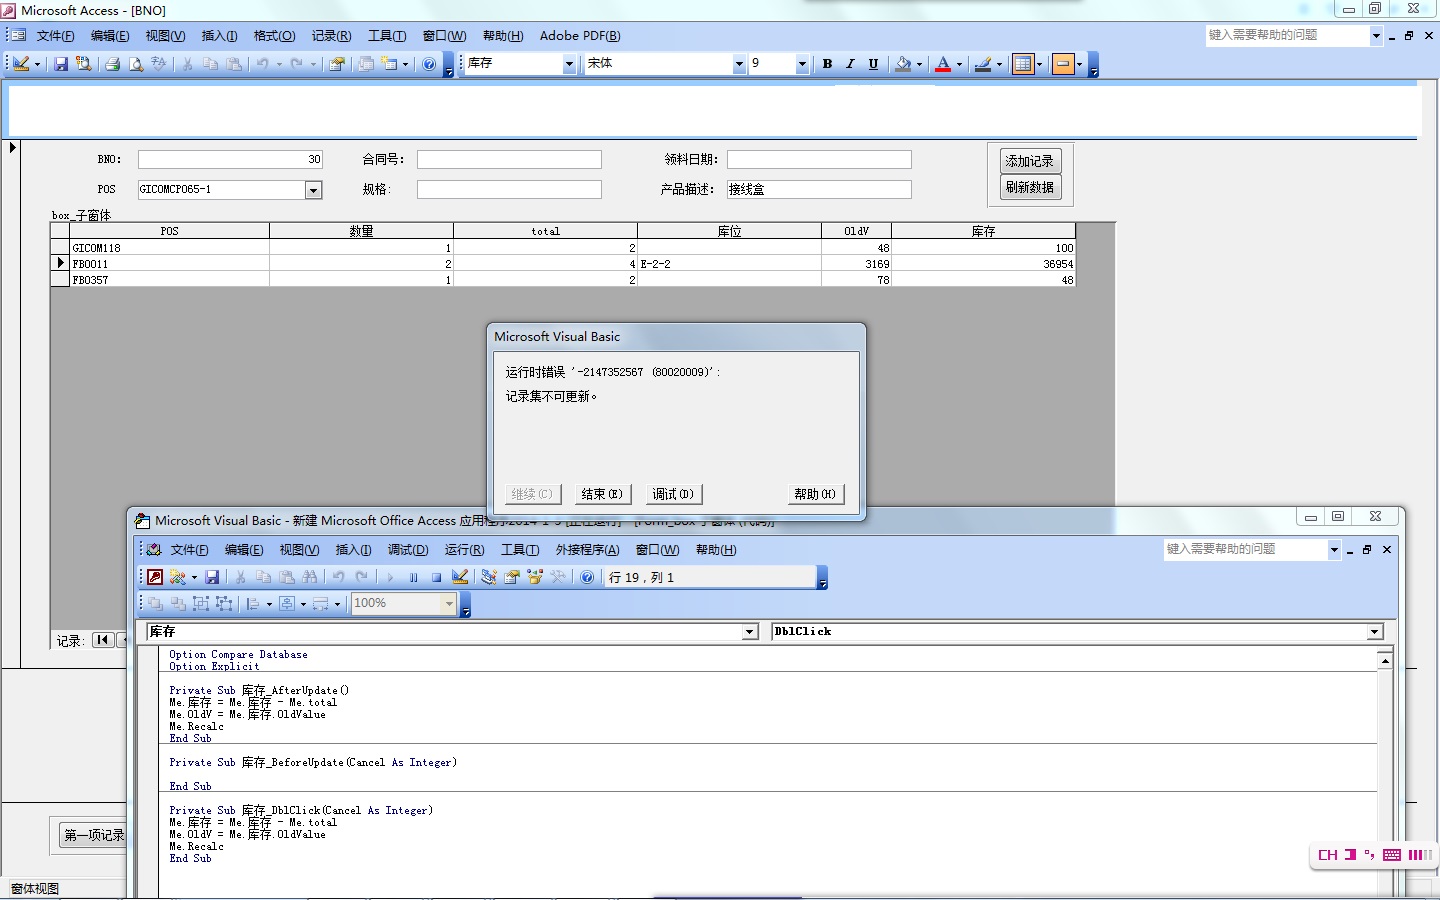Open the 运行(R) menu in the VBA editor
The image size is (1440, 900).
tap(464, 550)
